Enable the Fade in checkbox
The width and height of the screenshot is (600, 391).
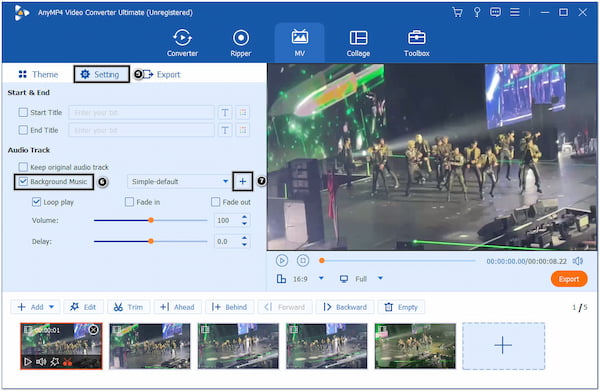pos(129,202)
